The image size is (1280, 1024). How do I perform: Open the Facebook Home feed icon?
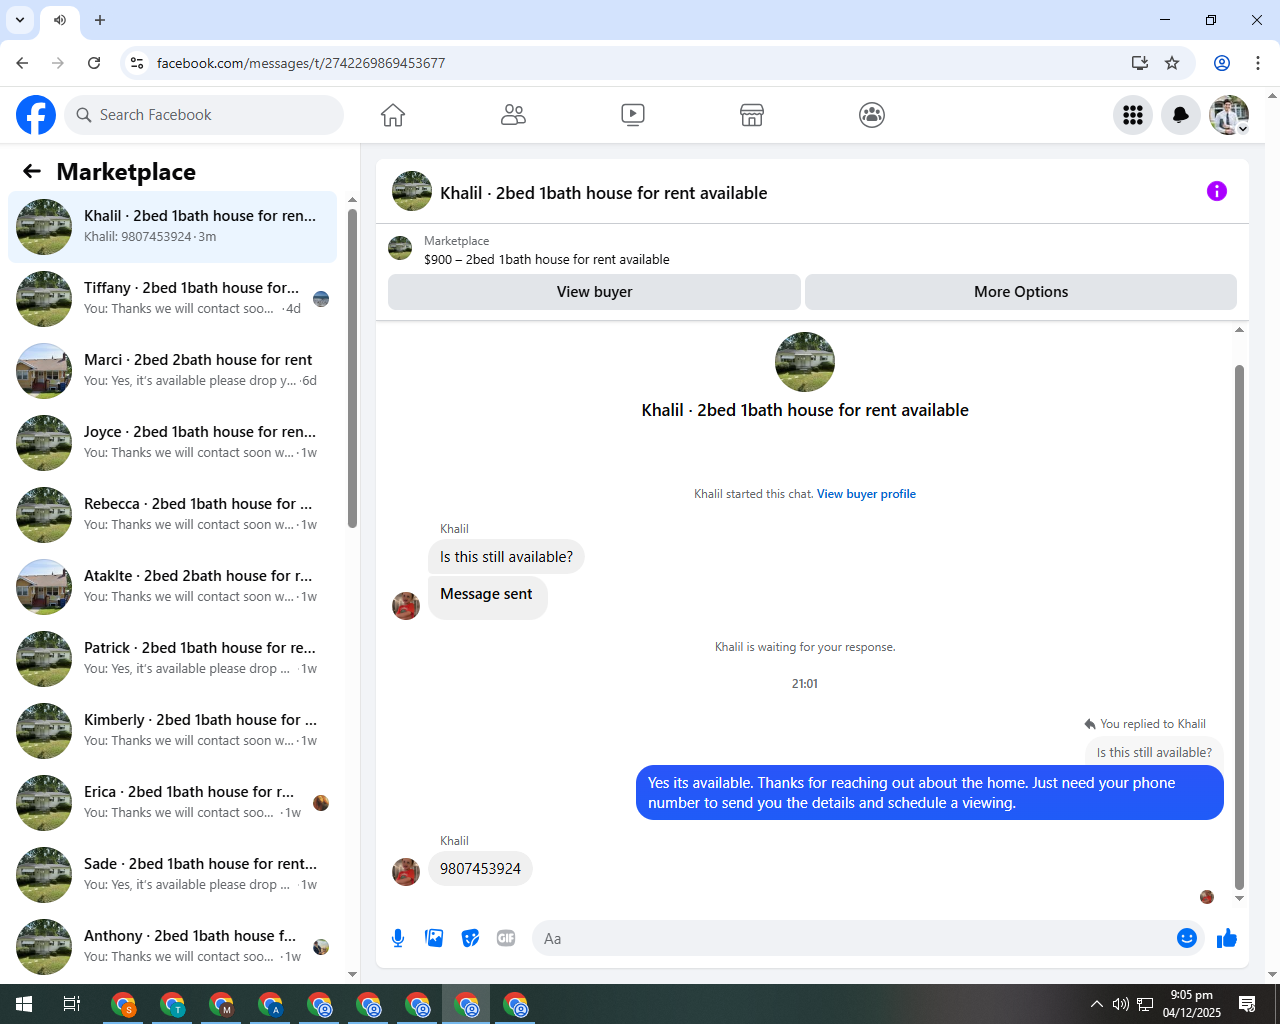(393, 115)
